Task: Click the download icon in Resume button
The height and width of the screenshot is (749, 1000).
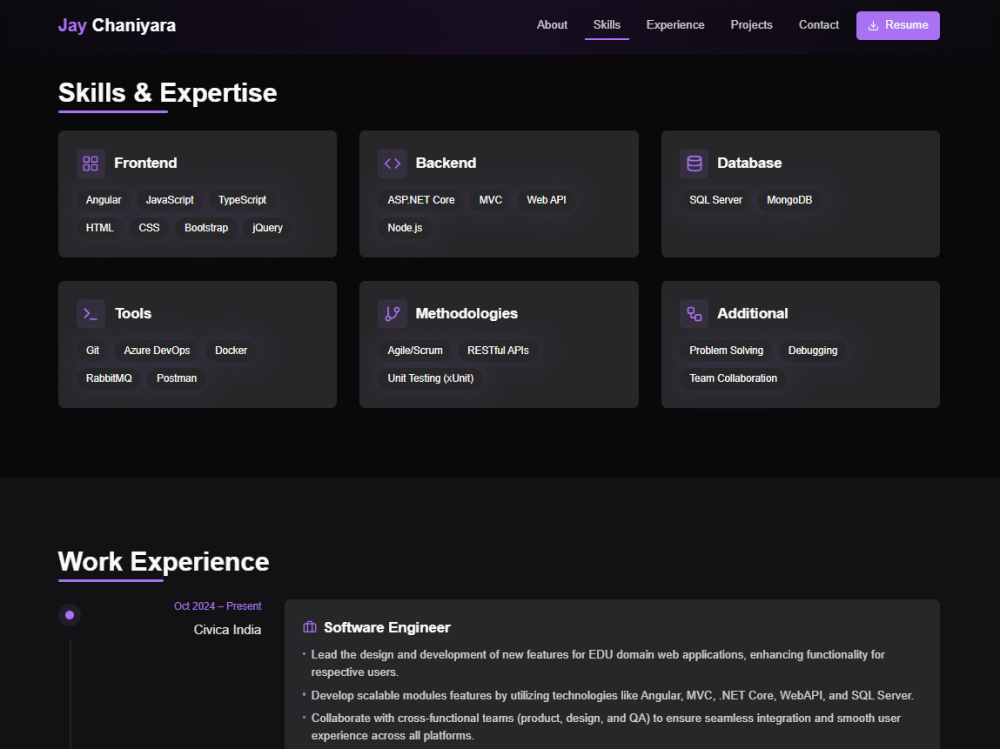Action: (x=873, y=26)
